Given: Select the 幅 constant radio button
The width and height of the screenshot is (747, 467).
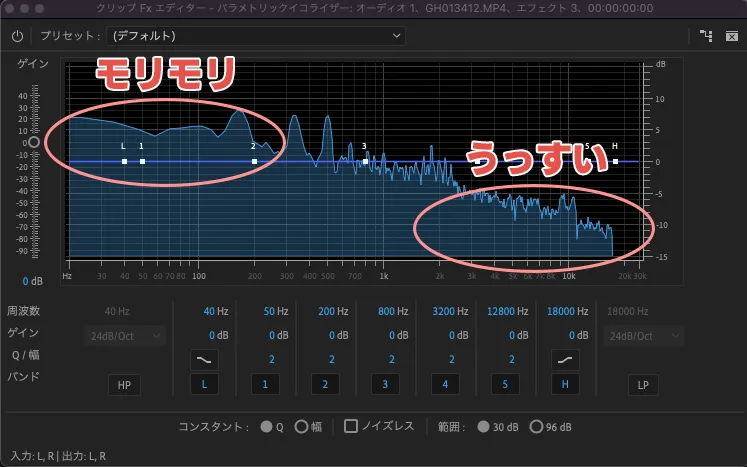Looking at the screenshot, I should click(x=301, y=426).
